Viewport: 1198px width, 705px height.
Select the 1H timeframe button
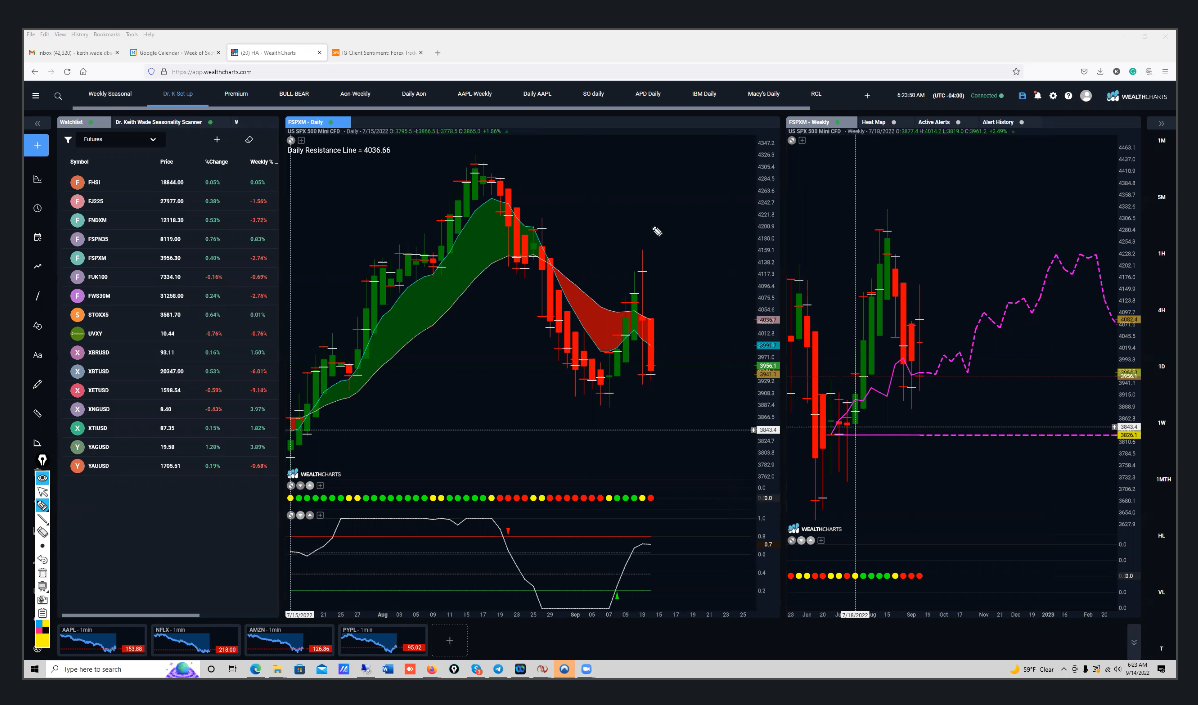(1161, 254)
